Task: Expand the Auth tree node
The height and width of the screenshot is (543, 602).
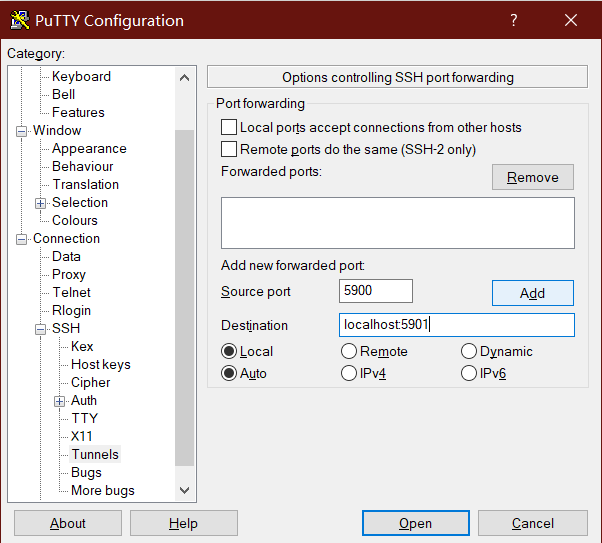Action: click(x=59, y=401)
